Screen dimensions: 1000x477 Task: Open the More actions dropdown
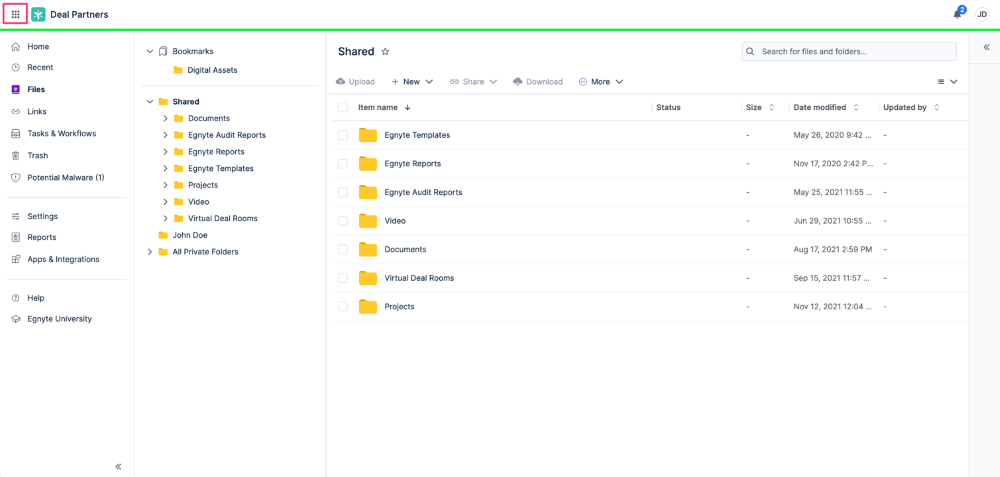(601, 82)
